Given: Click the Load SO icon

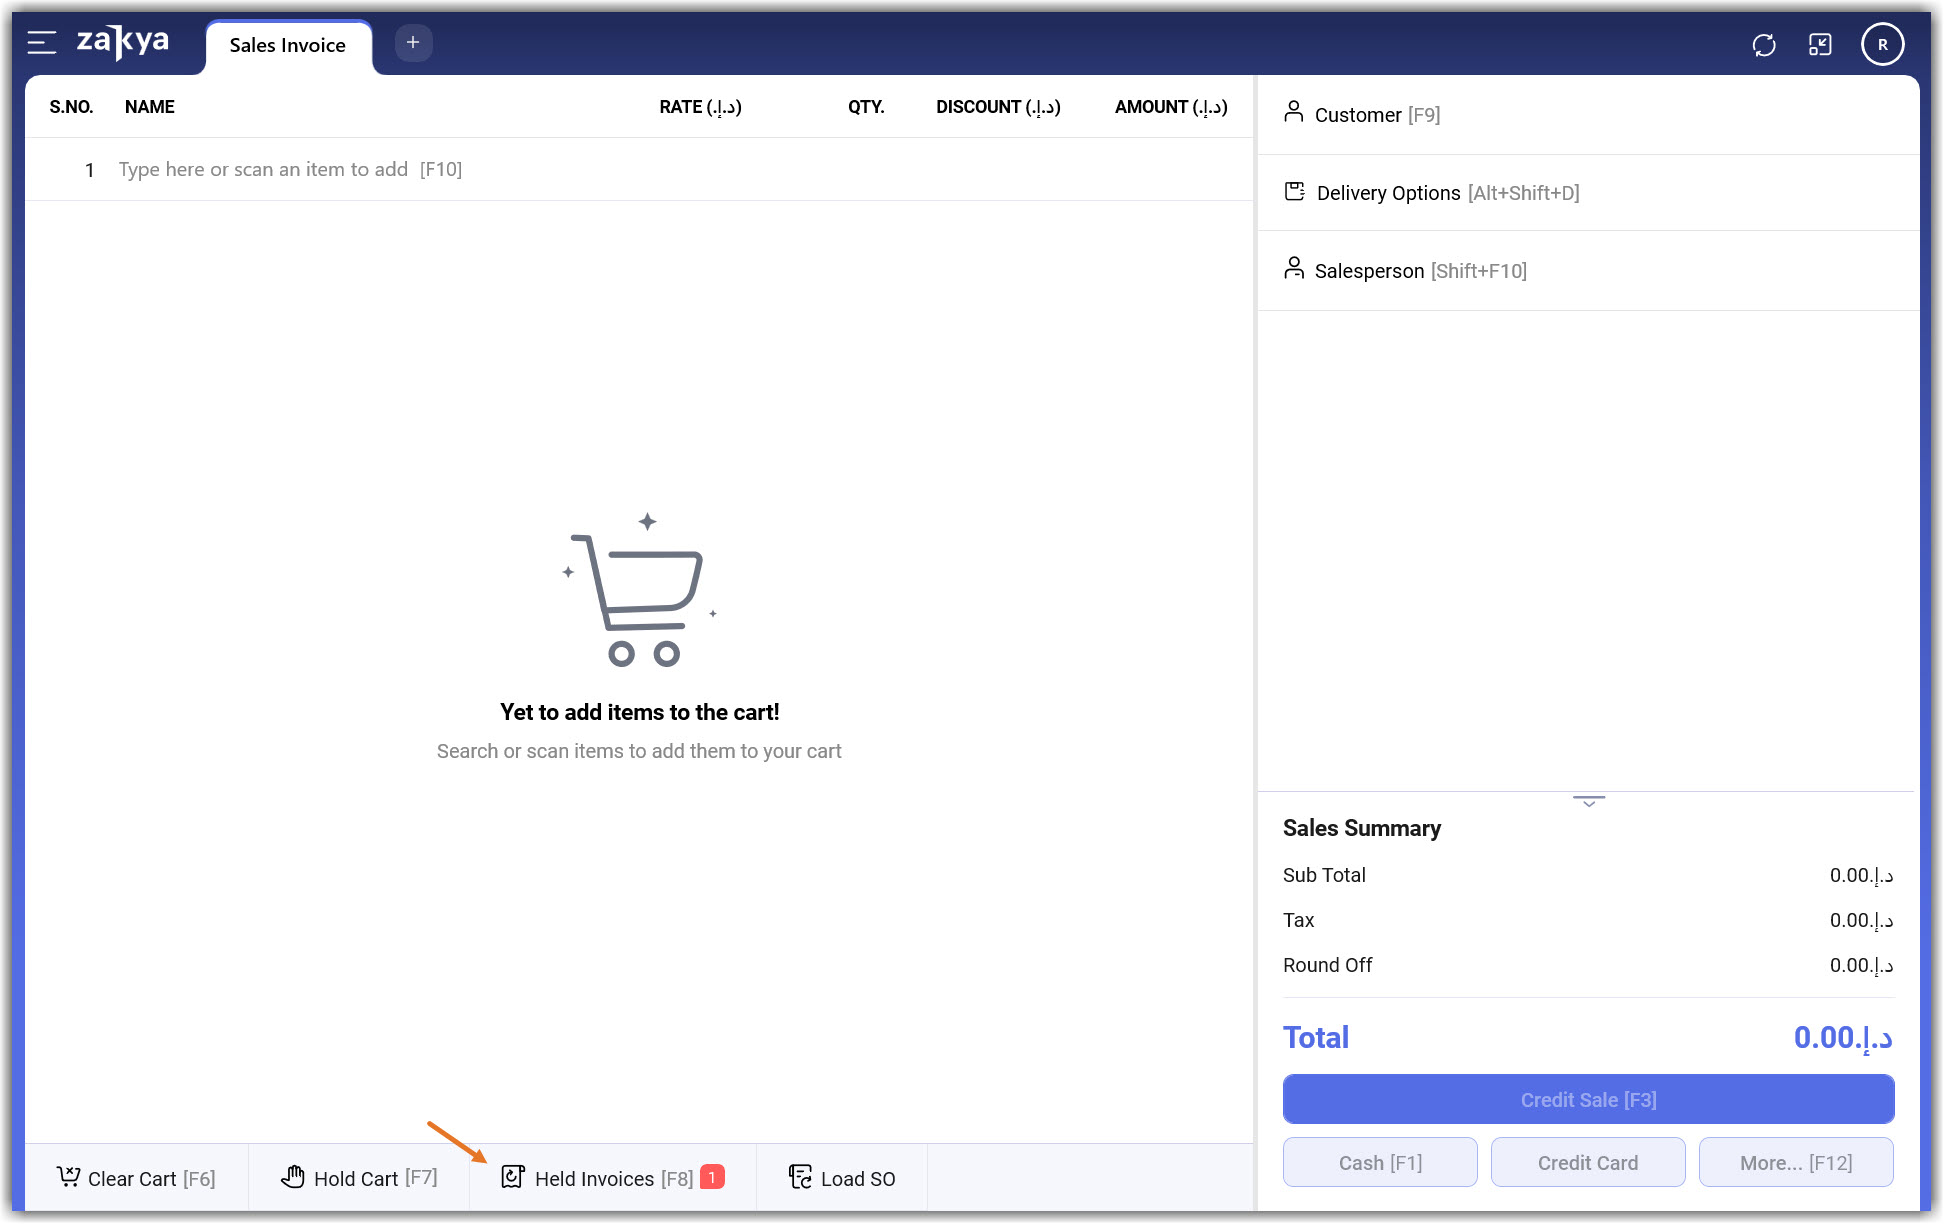Looking at the screenshot, I should pyautogui.click(x=801, y=1177).
